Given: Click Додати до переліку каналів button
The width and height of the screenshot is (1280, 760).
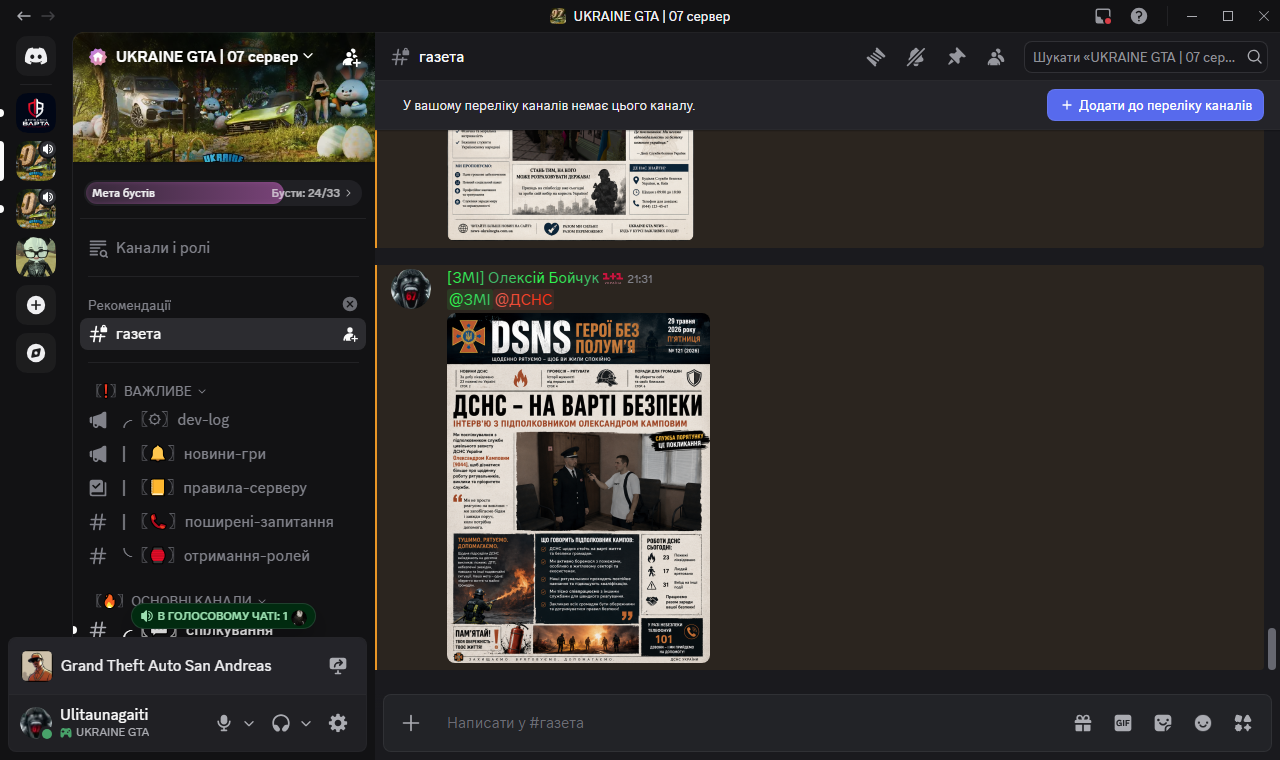Looking at the screenshot, I should (1155, 105).
